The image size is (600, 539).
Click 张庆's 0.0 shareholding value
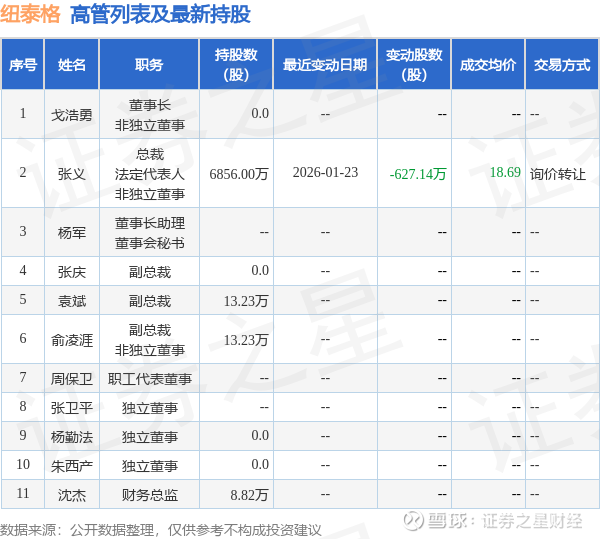pos(260,270)
